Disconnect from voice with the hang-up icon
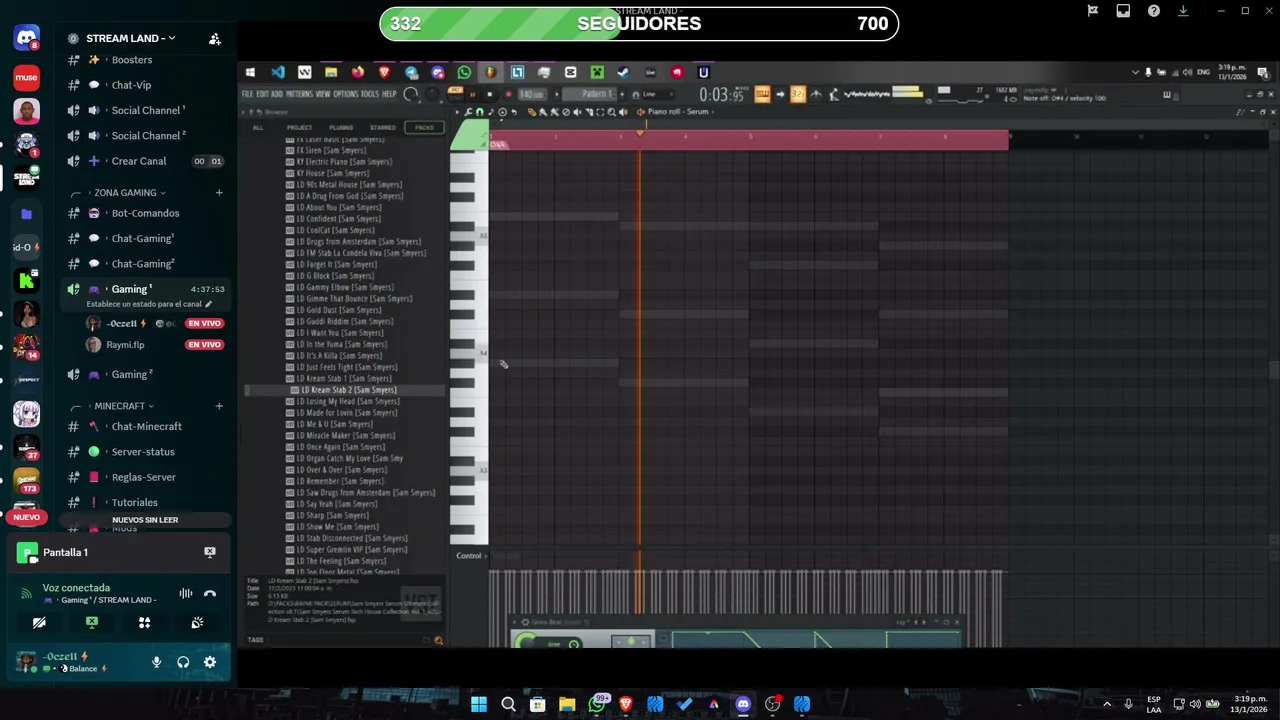 click(210, 593)
